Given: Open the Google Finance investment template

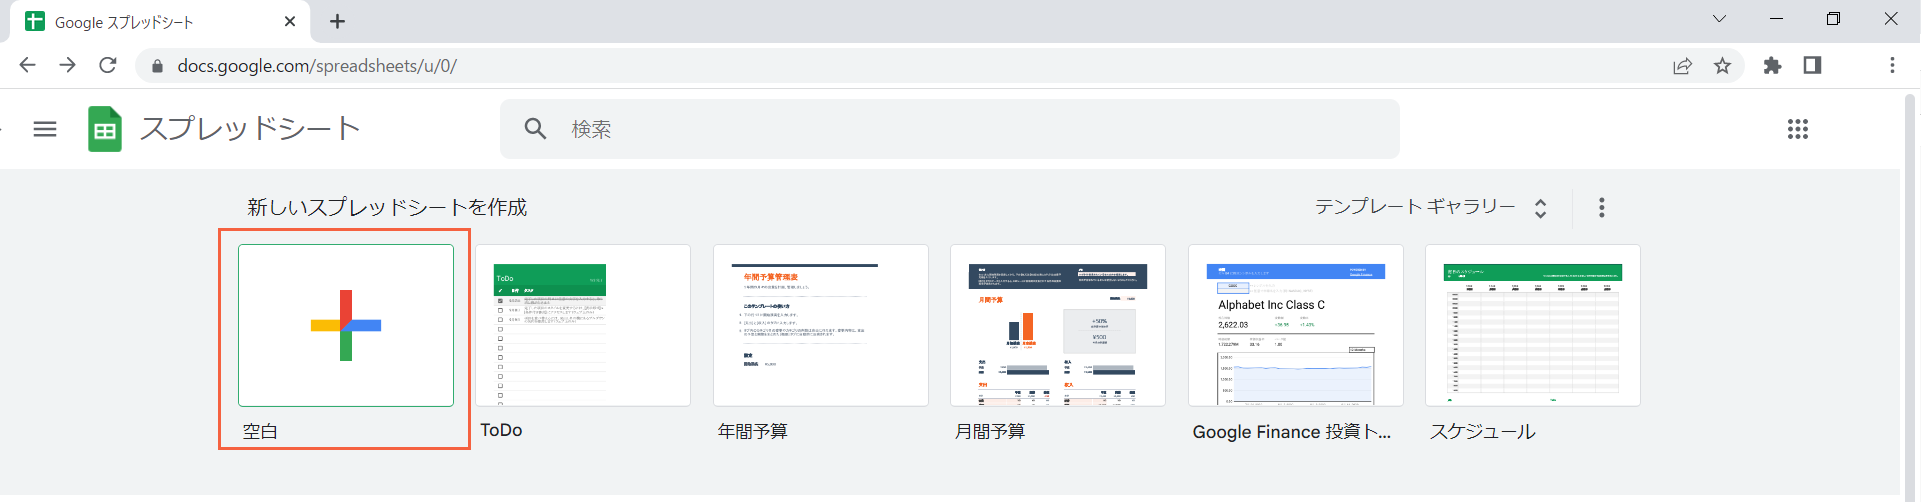Looking at the screenshot, I should coord(1295,326).
